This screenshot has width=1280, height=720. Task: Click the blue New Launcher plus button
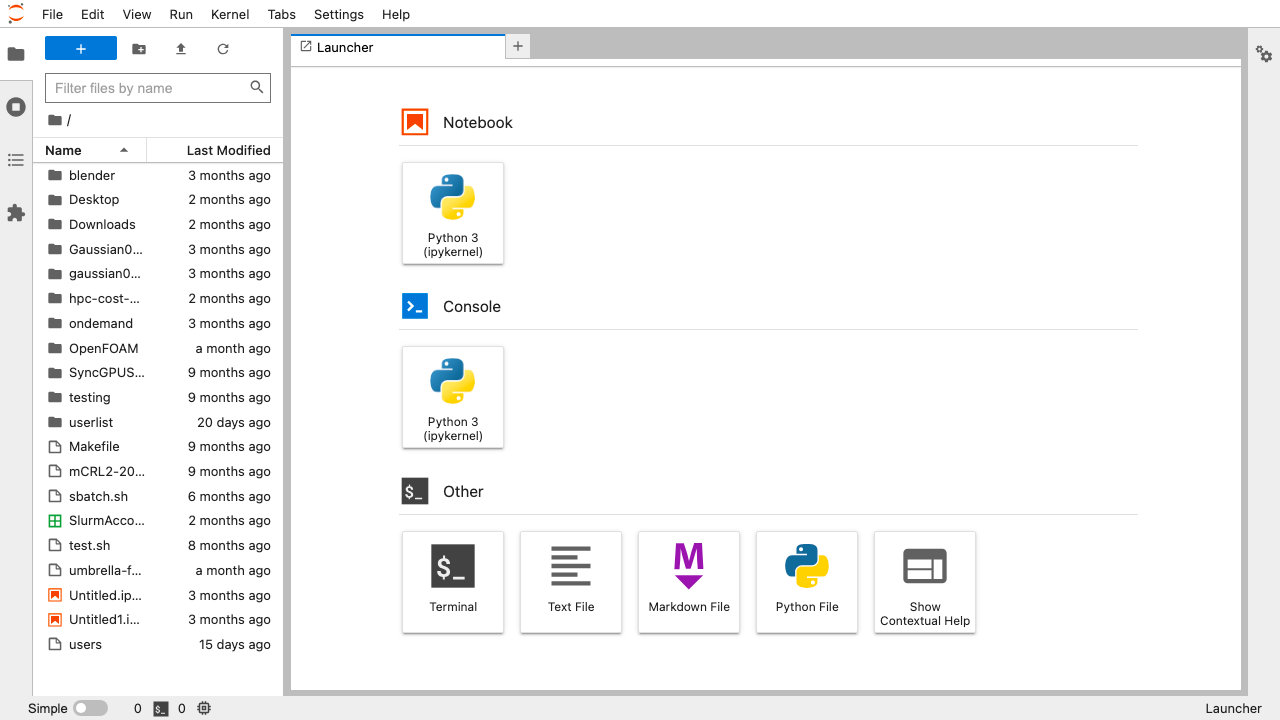pyautogui.click(x=81, y=49)
